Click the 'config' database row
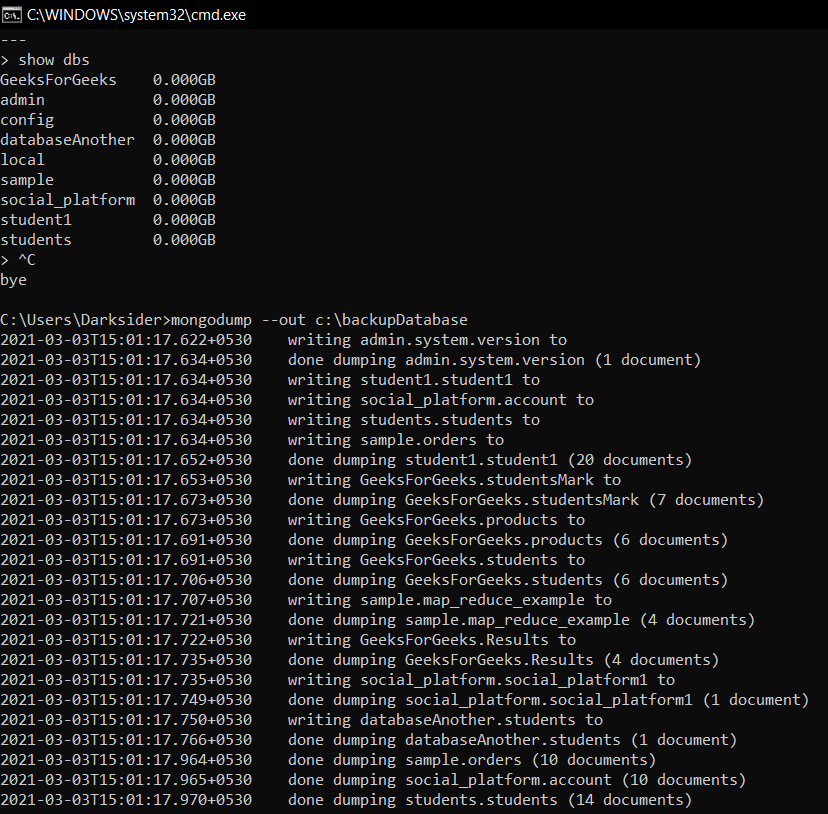This screenshot has height=814, width=828. [108, 120]
